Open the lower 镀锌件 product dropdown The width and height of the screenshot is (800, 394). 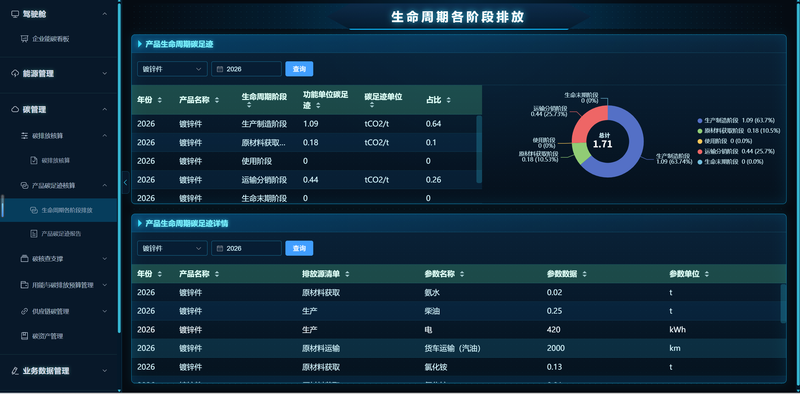(172, 248)
